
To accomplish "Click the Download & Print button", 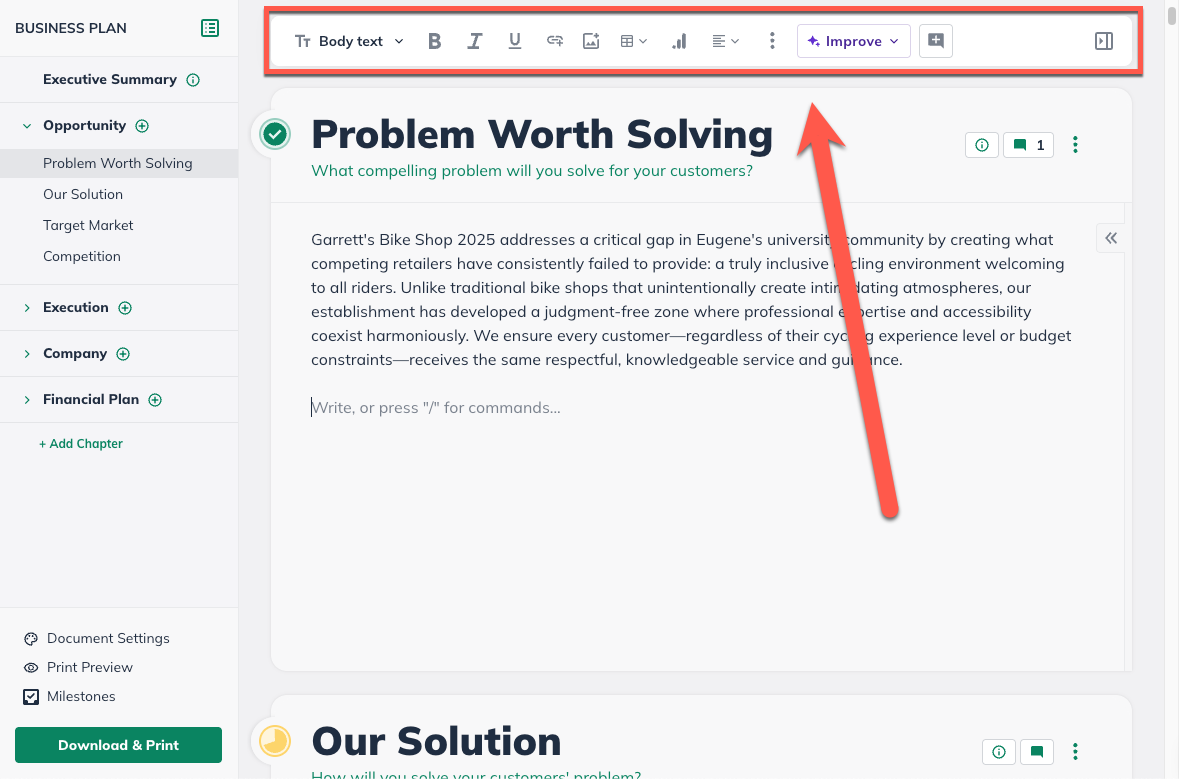I will [118, 745].
